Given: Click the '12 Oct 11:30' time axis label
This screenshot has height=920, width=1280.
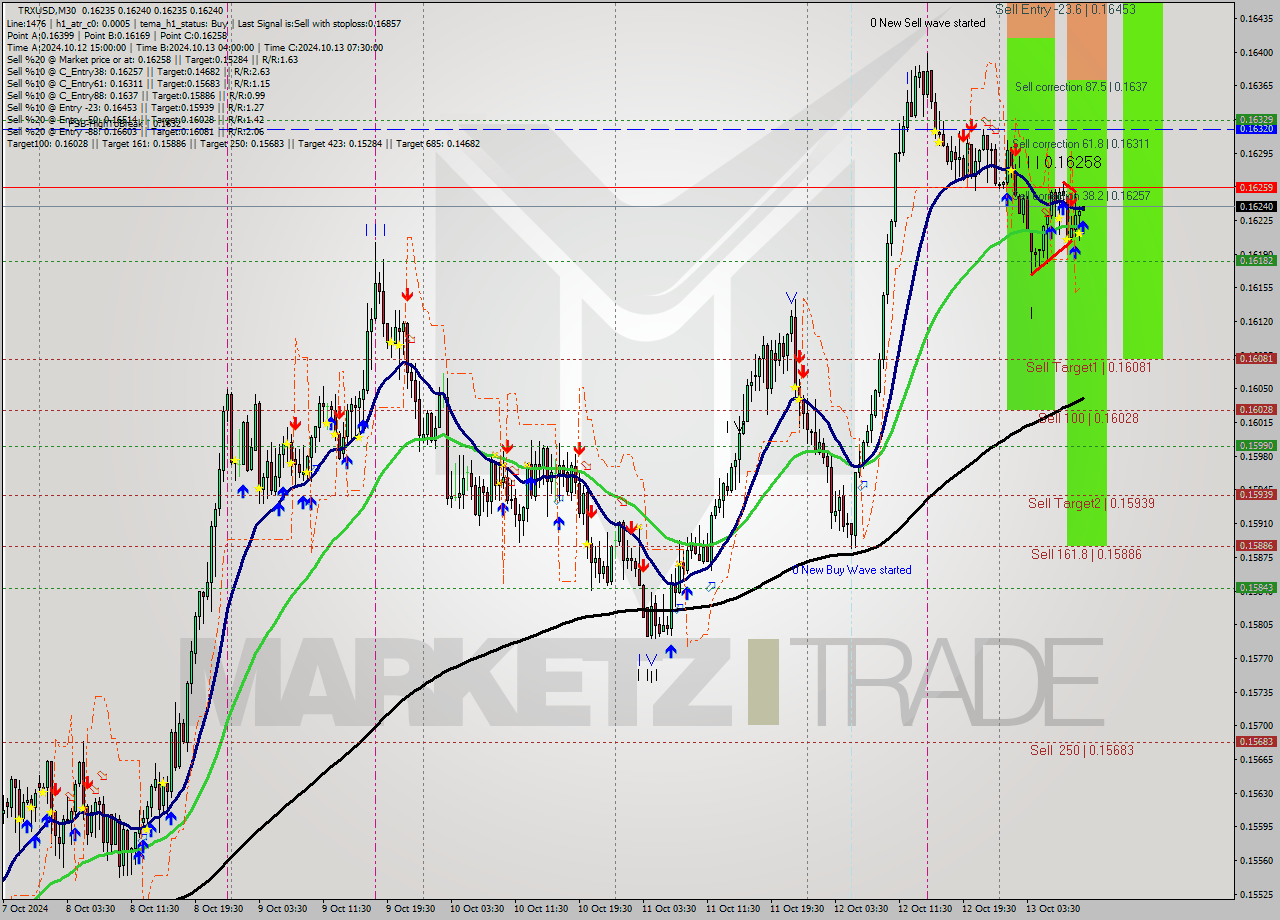Looking at the screenshot, I should [926, 909].
